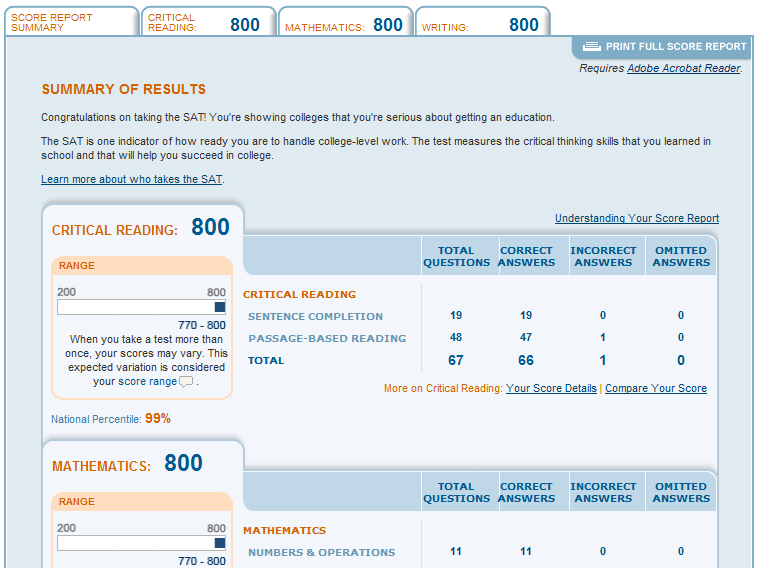Image resolution: width=759 pixels, height=568 pixels.
Task: Click the Compare Your Score link
Action: [656, 388]
